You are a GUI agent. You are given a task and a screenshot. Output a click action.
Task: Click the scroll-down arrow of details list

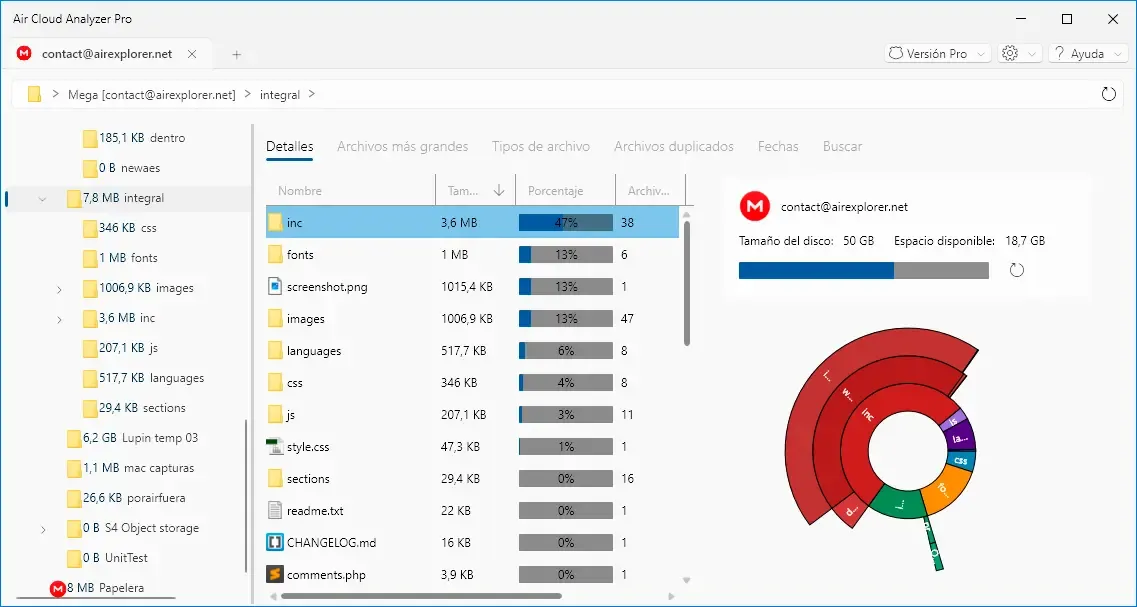pyautogui.click(x=686, y=580)
